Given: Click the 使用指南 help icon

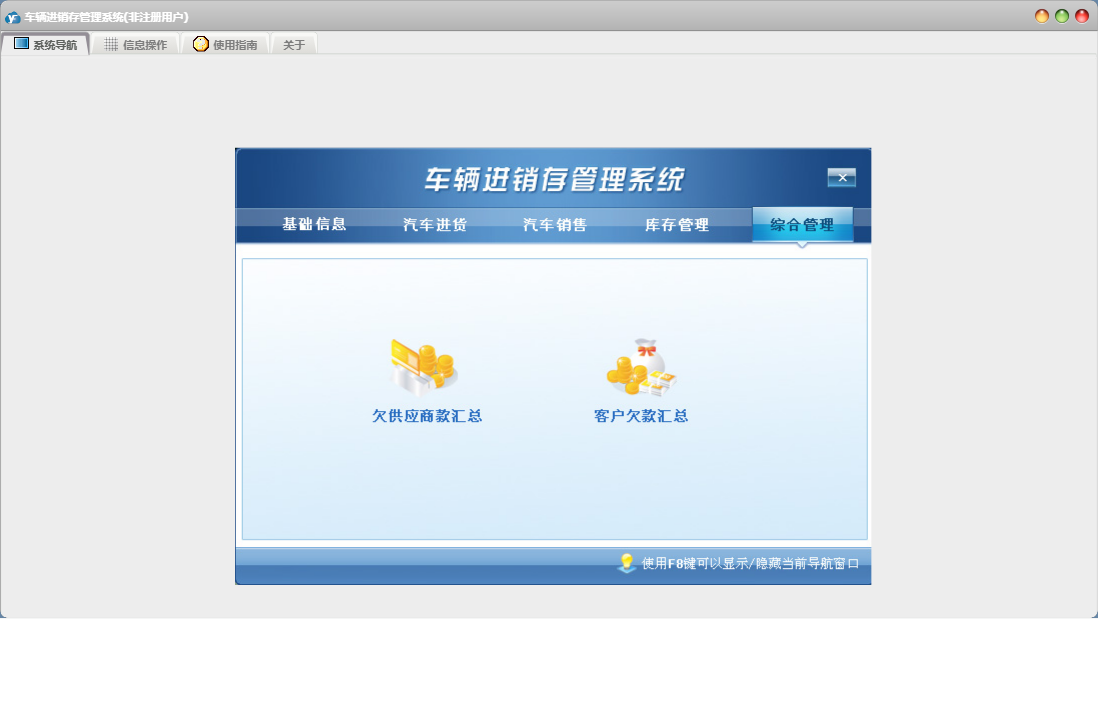Looking at the screenshot, I should click(x=201, y=44).
